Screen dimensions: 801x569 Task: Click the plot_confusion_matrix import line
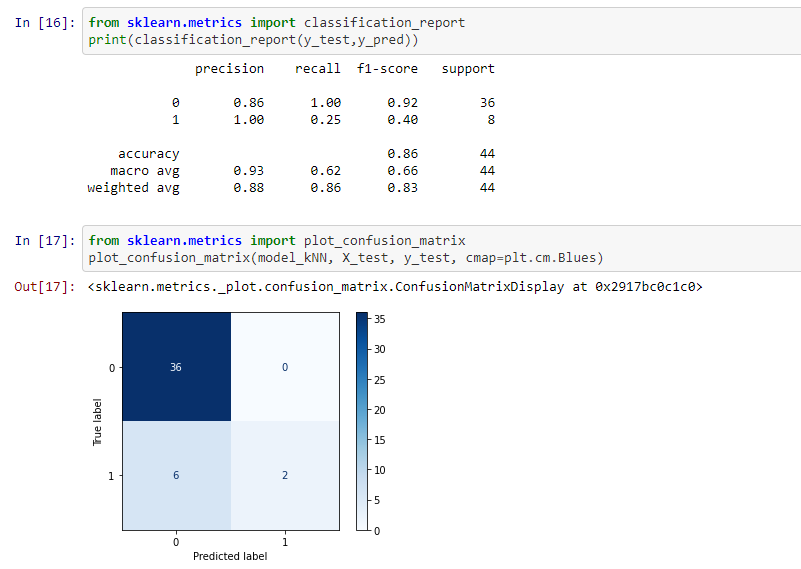click(x=276, y=241)
